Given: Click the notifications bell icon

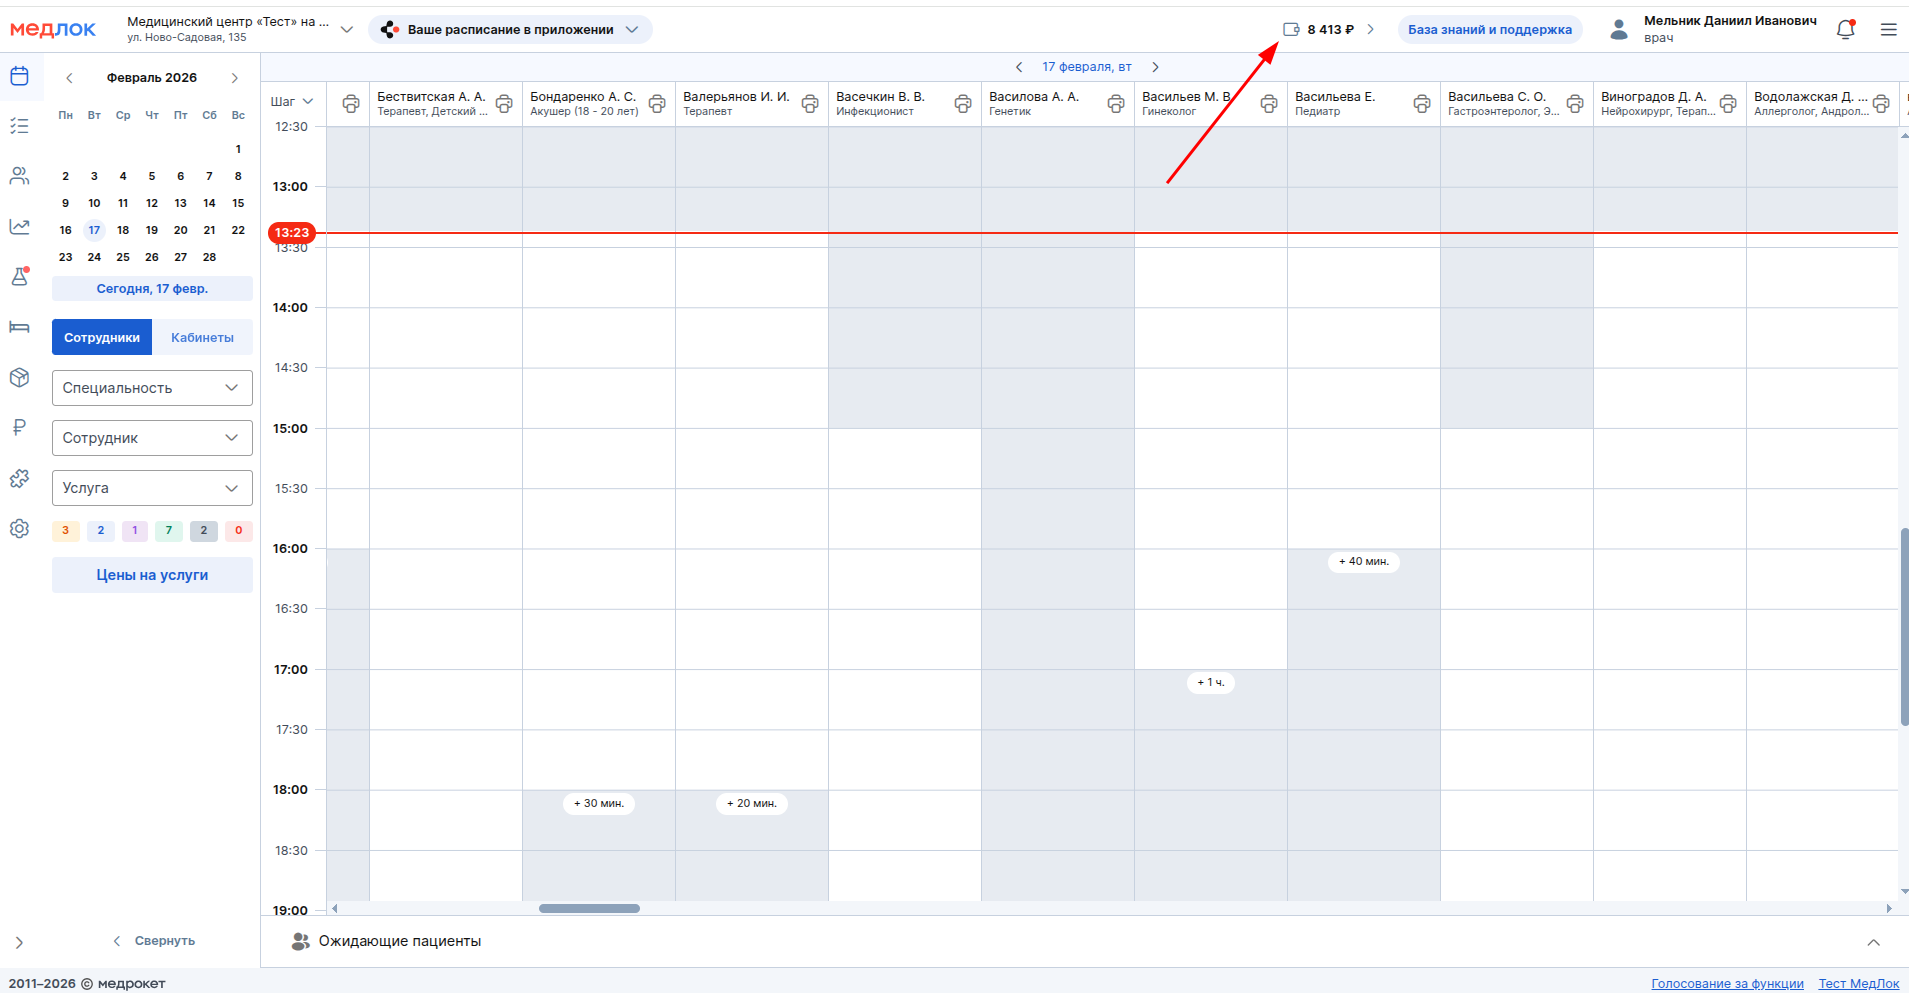Looking at the screenshot, I should (x=1845, y=30).
